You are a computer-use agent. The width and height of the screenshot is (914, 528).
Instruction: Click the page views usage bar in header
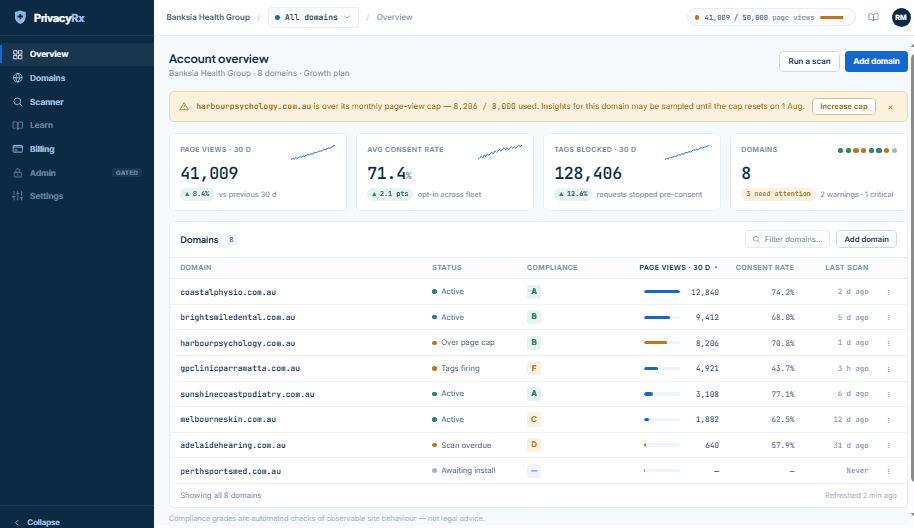[x=832, y=17]
